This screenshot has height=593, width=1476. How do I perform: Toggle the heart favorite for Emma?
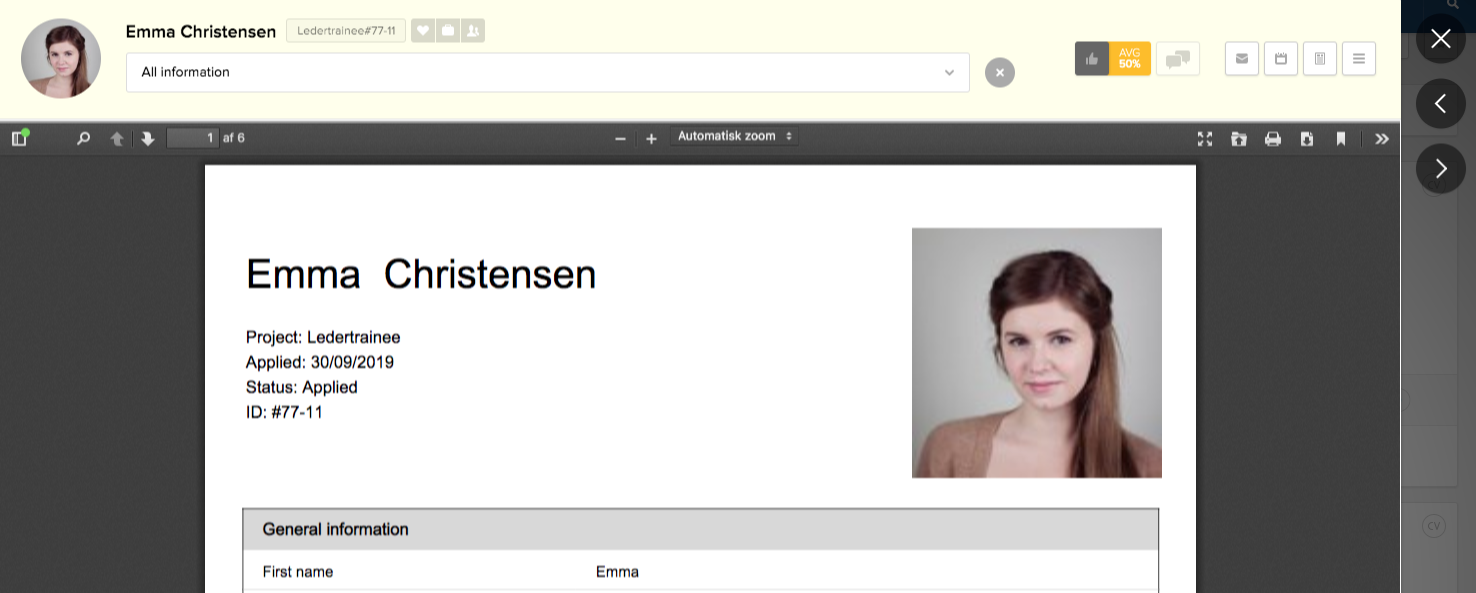click(423, 31)
